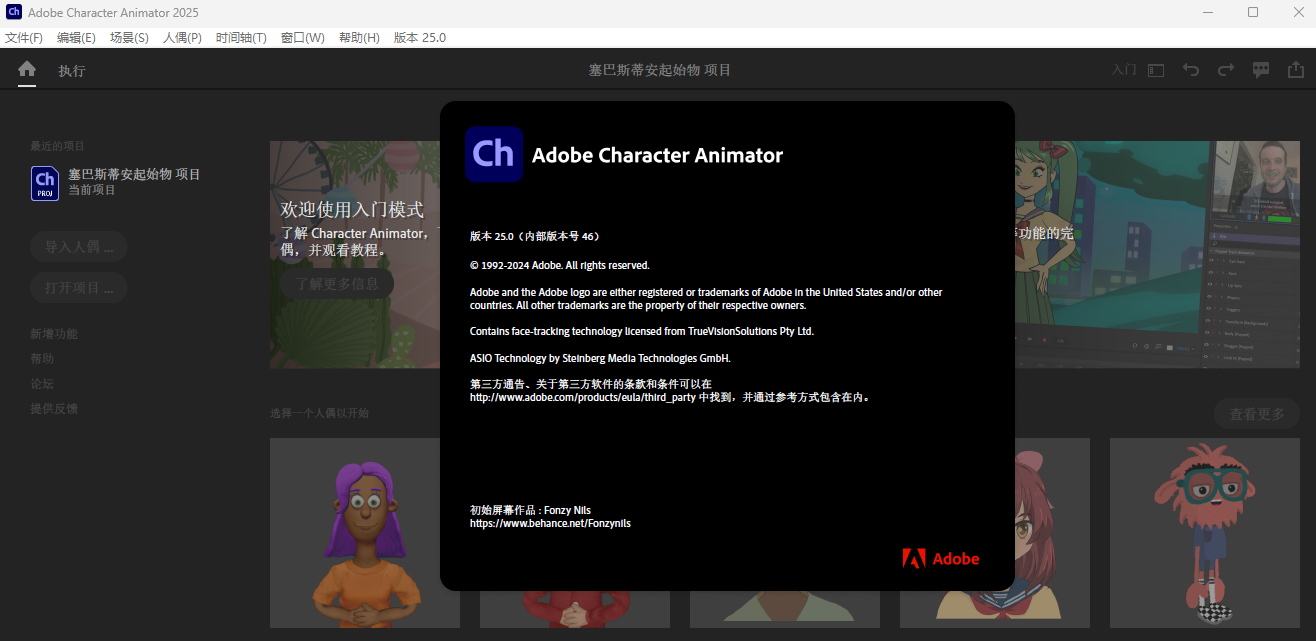Screen dimensions: 1316x641
Task: Open the 版本 25.0 menu
Action: [x=420, y=38]
